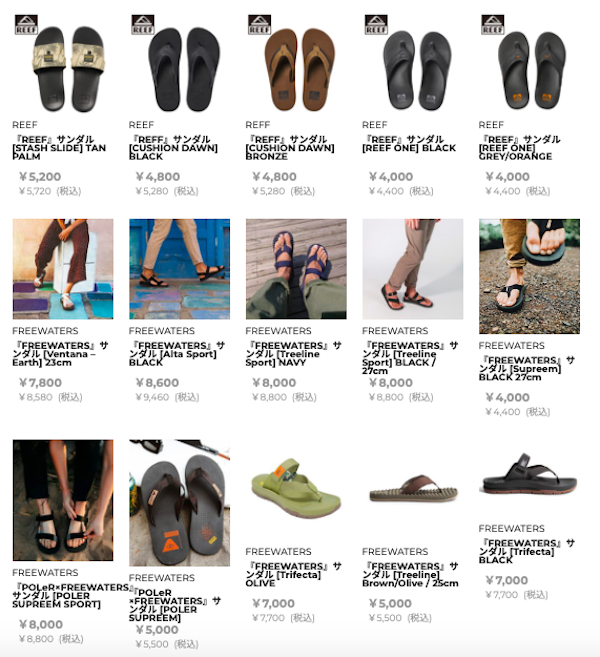Select the Trifecta Black sandal image

pos(529,478)
